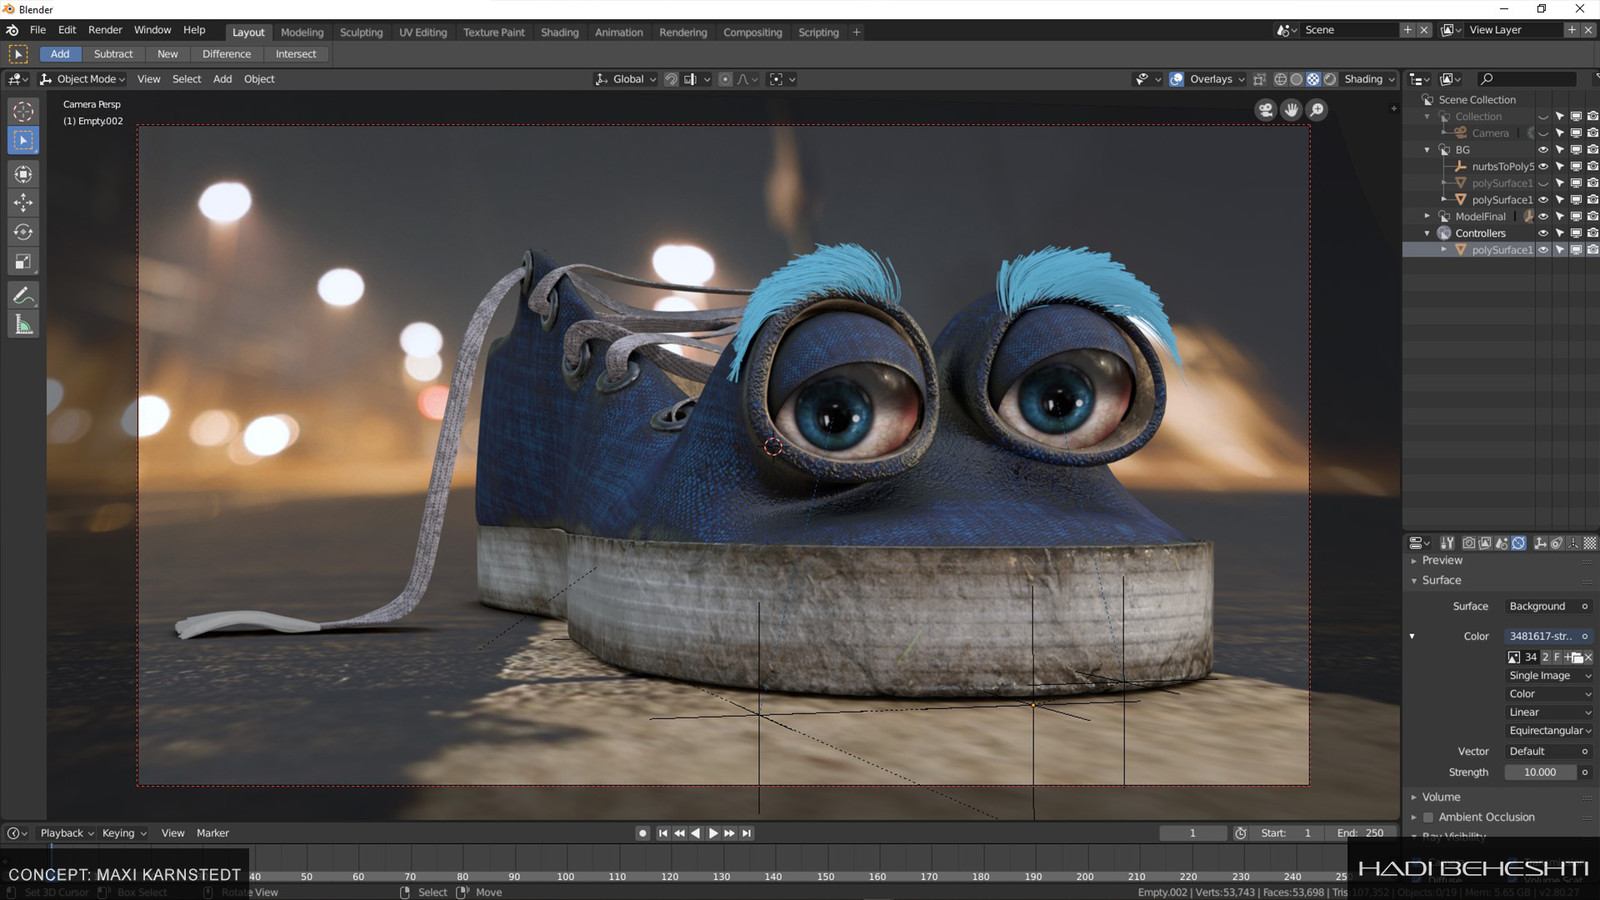Switch to the Sculpting workspace tab
This screenshot has height=900, width=1600.
[x=361, y=32]
